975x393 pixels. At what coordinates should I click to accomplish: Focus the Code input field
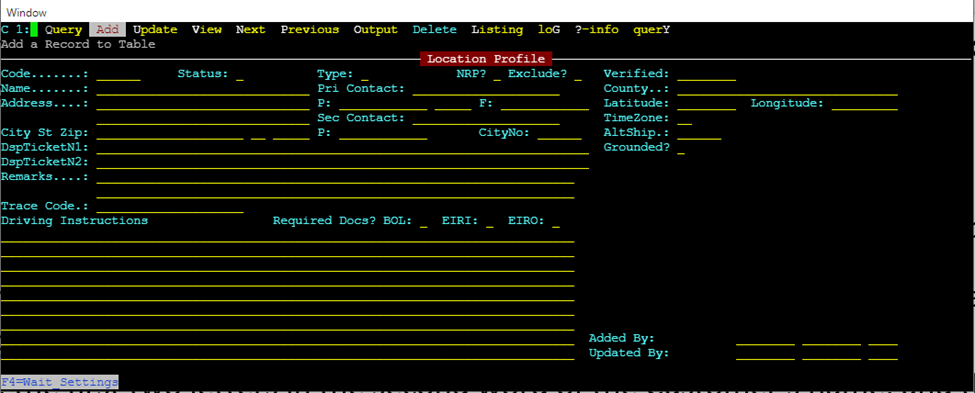click(x=119, y=75)
